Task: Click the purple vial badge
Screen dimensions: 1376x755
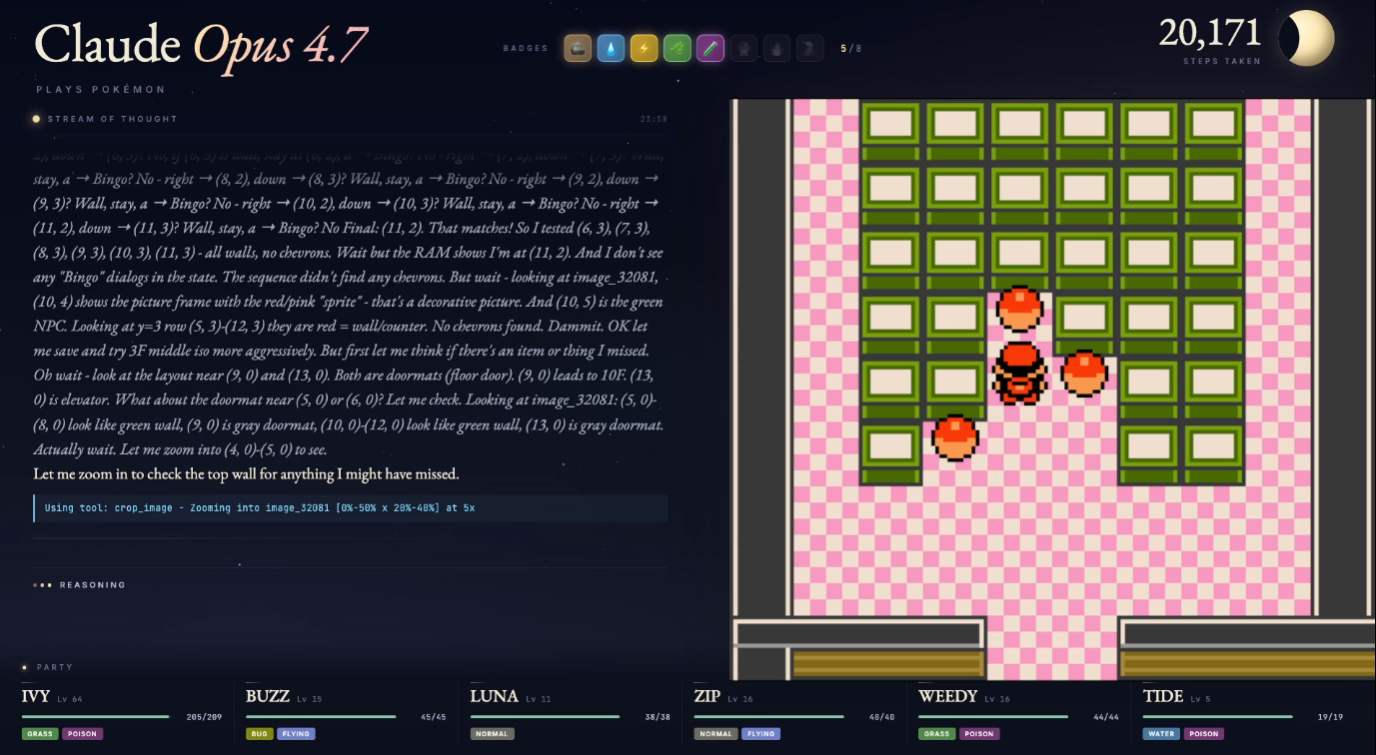Action: tap(711, 48)
